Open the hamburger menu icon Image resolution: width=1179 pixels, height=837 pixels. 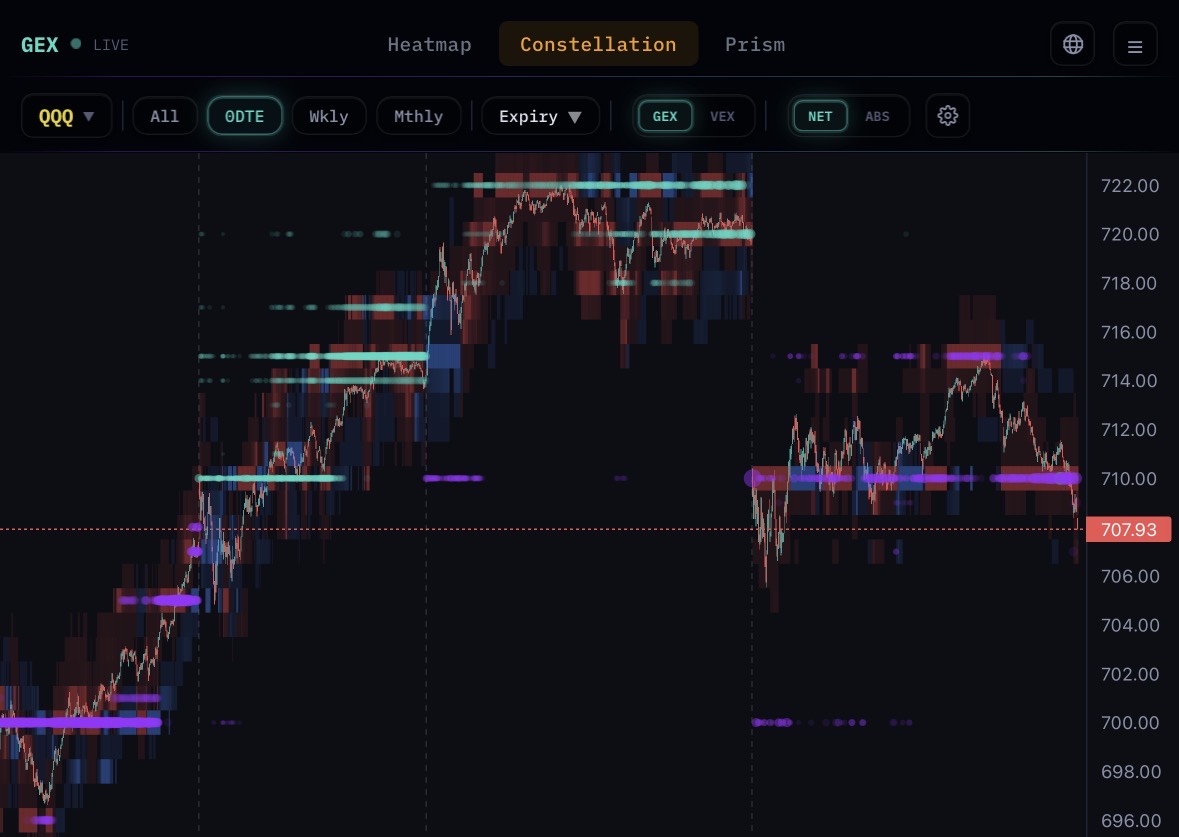(x=1135, y=44)
